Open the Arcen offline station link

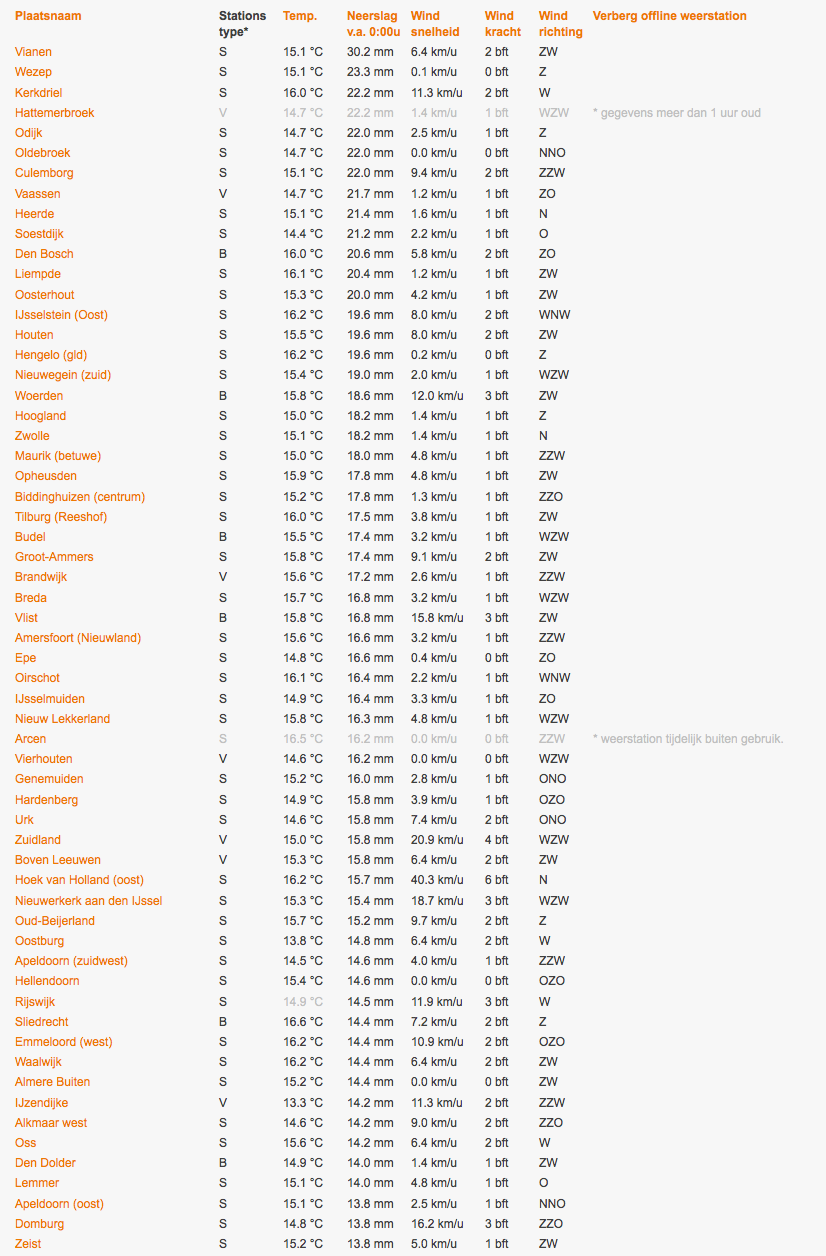[31, 739]
